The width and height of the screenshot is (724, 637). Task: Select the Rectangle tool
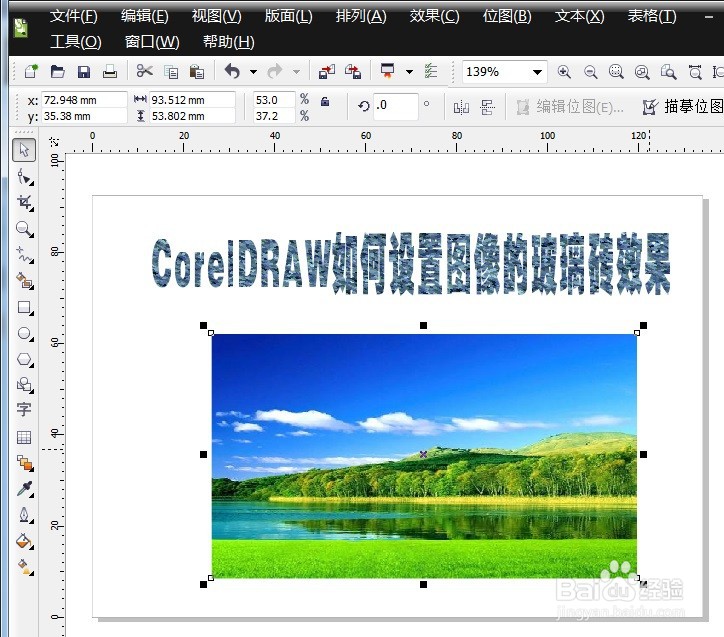click(24, 307)
